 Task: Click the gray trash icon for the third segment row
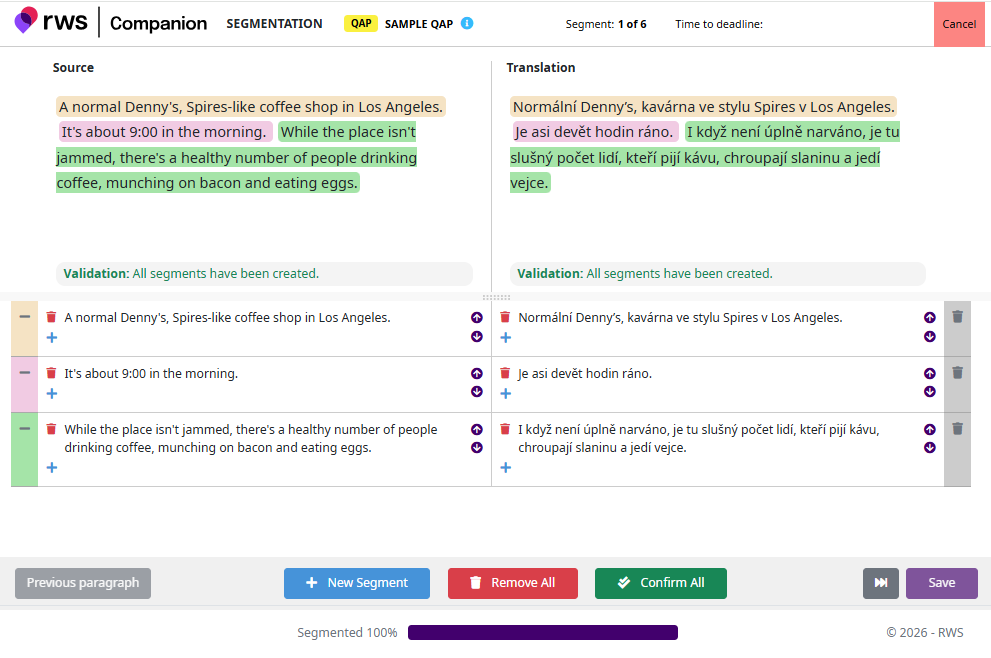coord(957,429)
